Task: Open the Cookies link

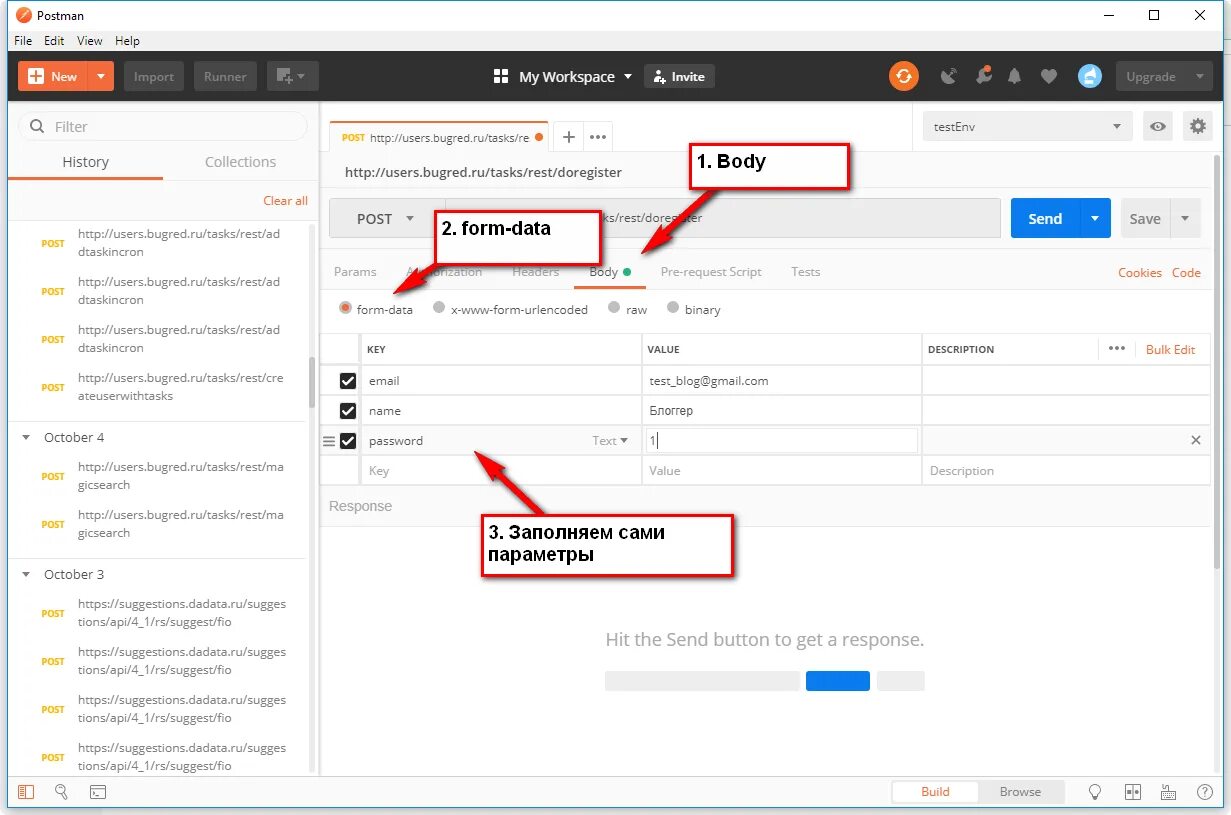Action: [1140, 272]
